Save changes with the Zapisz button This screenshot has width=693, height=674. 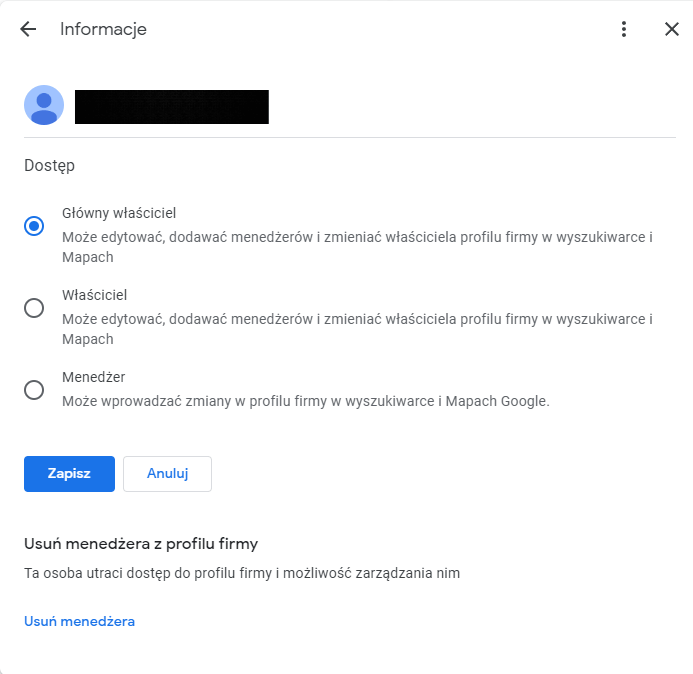tap(69, 474)
